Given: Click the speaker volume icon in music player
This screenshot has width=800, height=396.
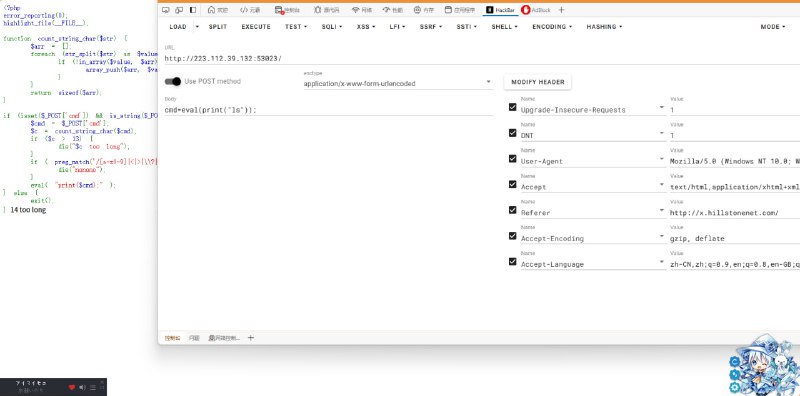Looking at the screenshot, I should point(83,387).
